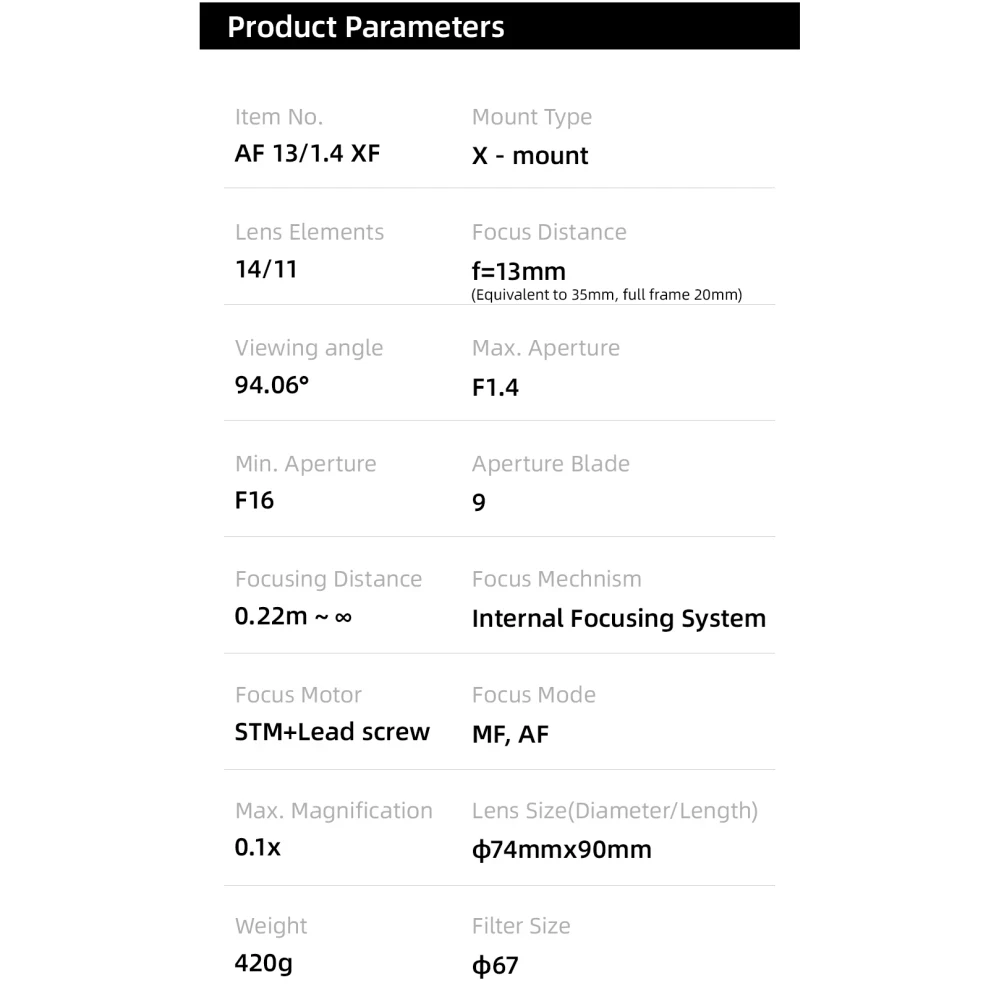
Task: Click the ф67 filter size value
Action: click(x=495, y=966)
